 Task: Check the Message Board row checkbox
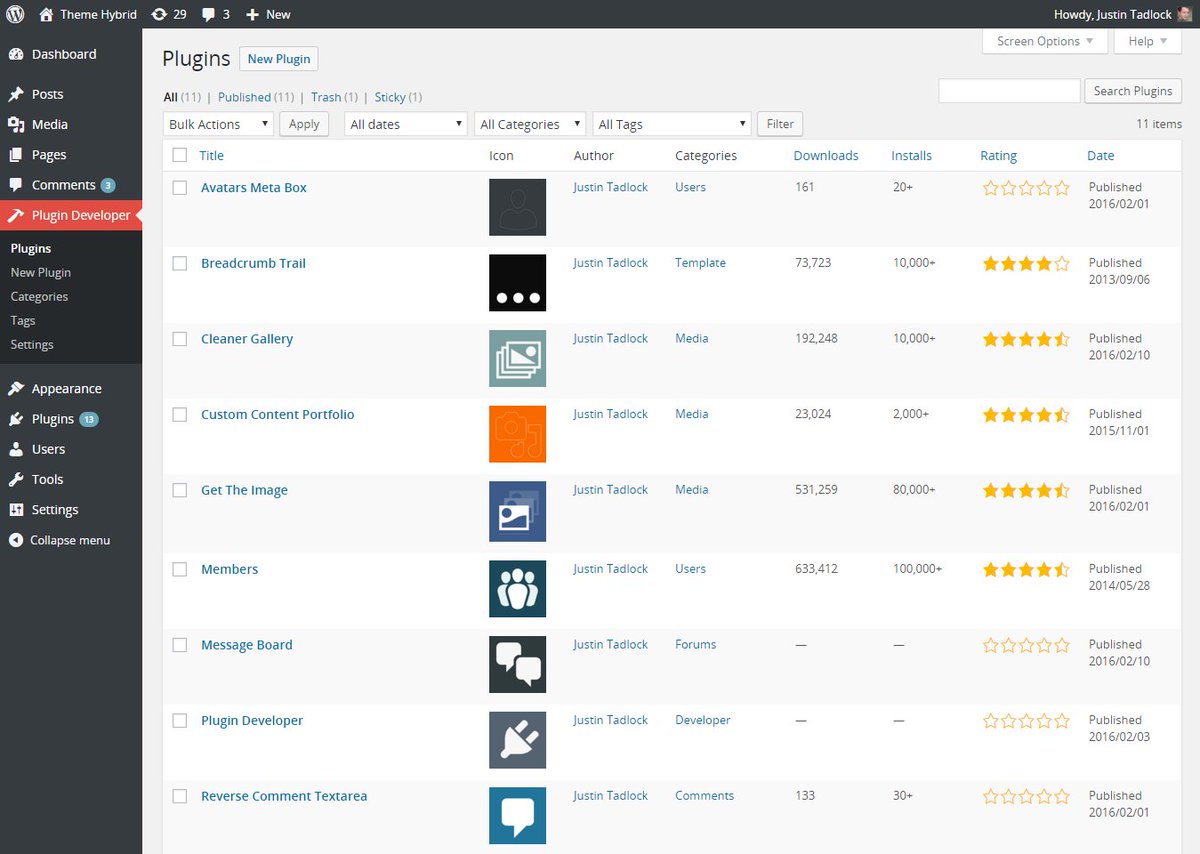point(180,645)
